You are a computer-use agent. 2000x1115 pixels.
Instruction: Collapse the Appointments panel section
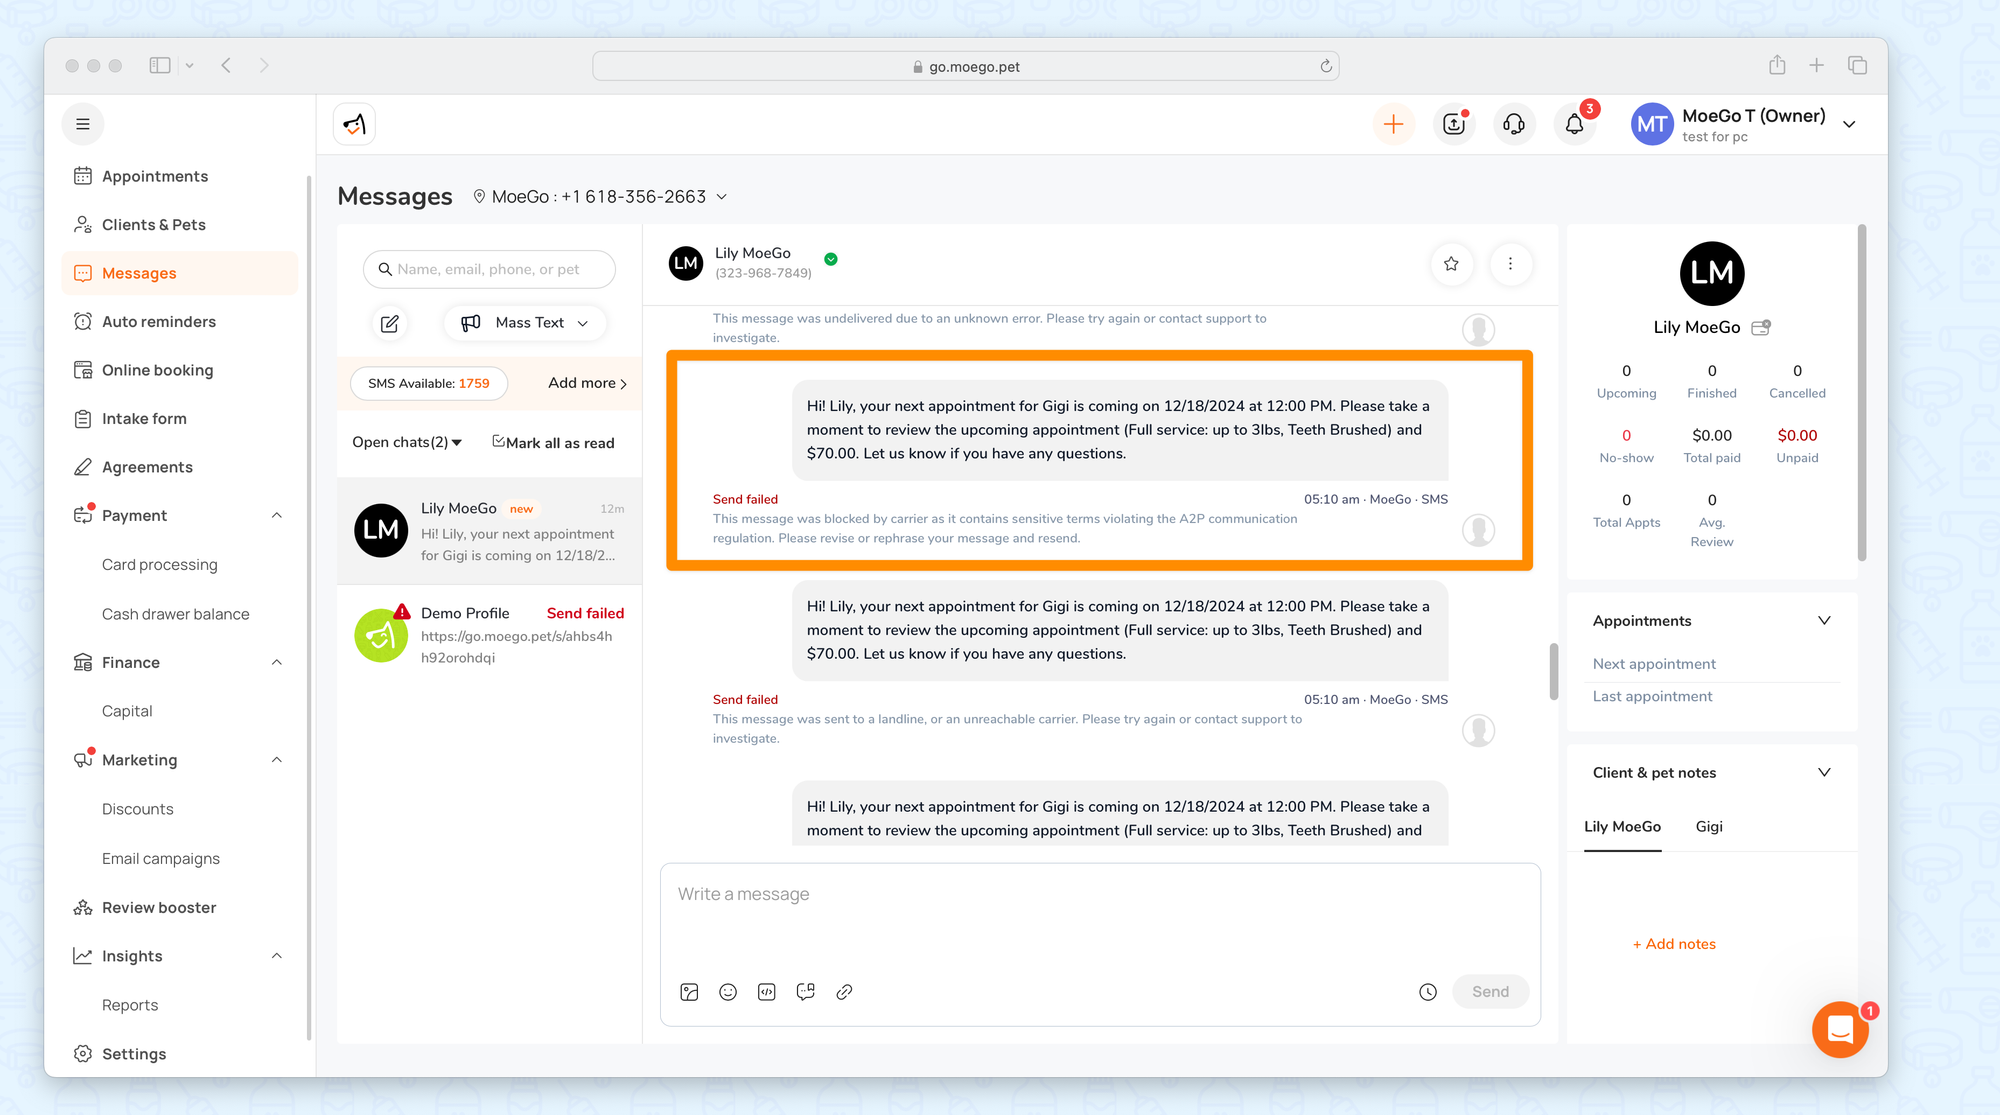1824,621
